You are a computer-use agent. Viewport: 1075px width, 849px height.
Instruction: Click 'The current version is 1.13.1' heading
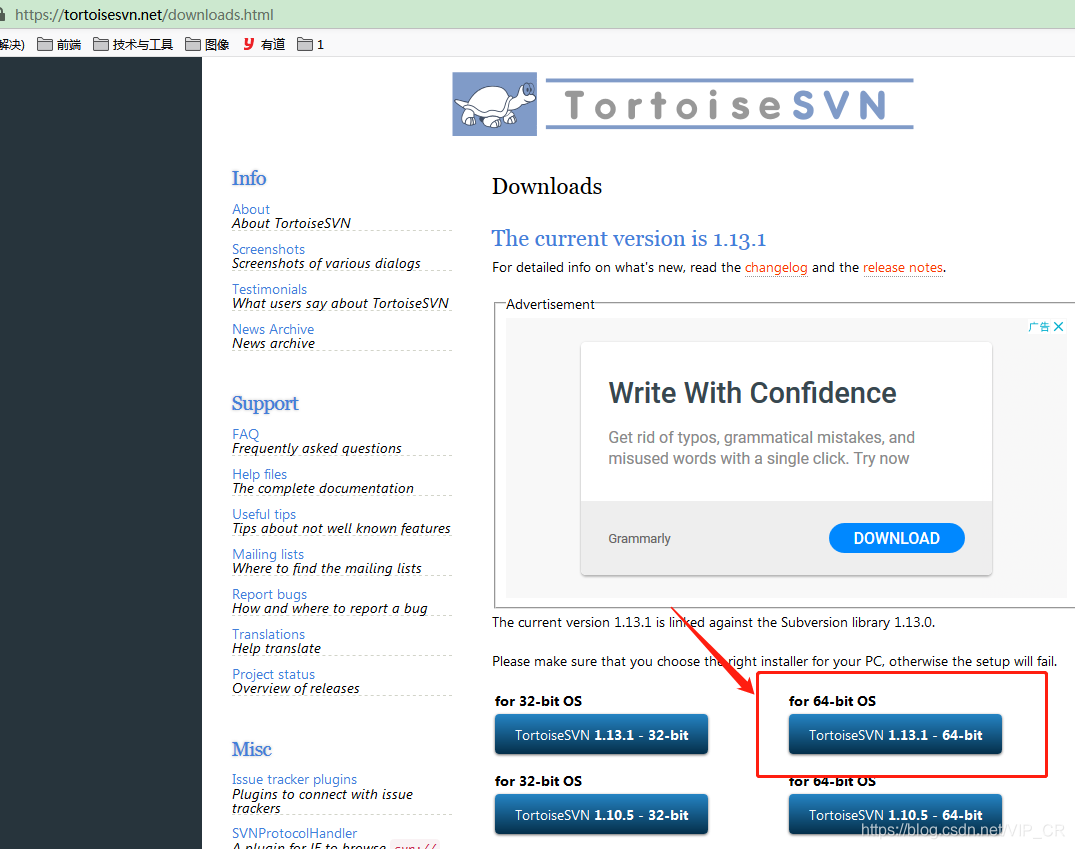629,239
